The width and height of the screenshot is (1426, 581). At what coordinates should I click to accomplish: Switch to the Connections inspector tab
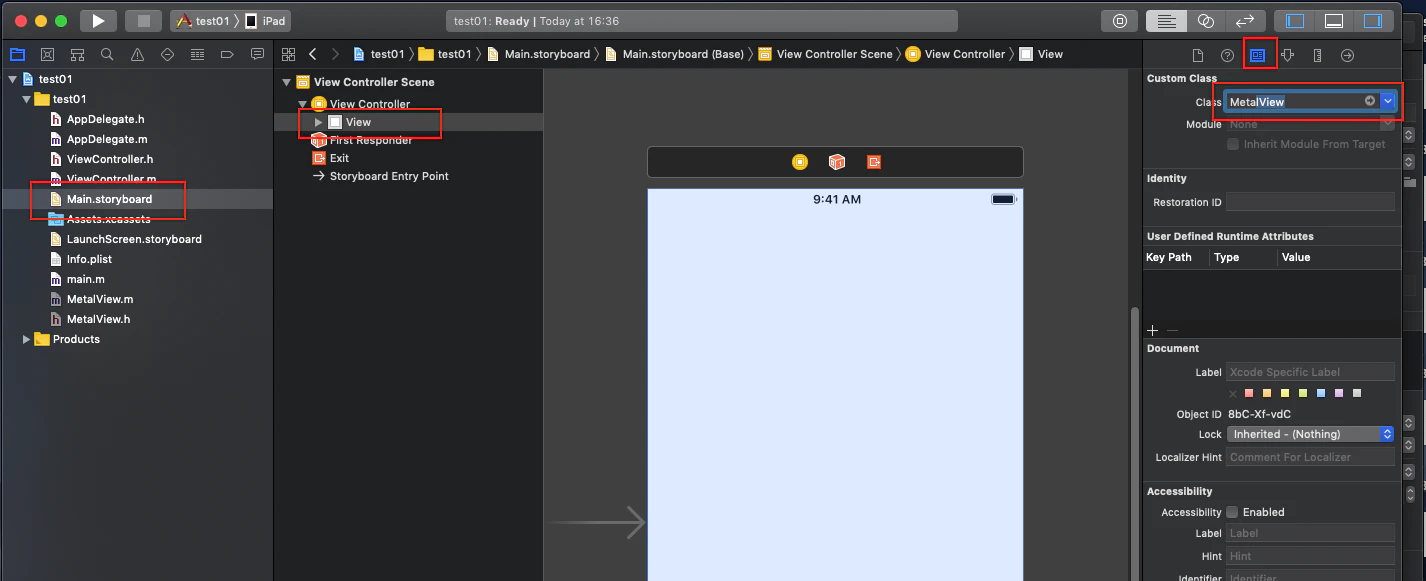tap(1348, 55)
